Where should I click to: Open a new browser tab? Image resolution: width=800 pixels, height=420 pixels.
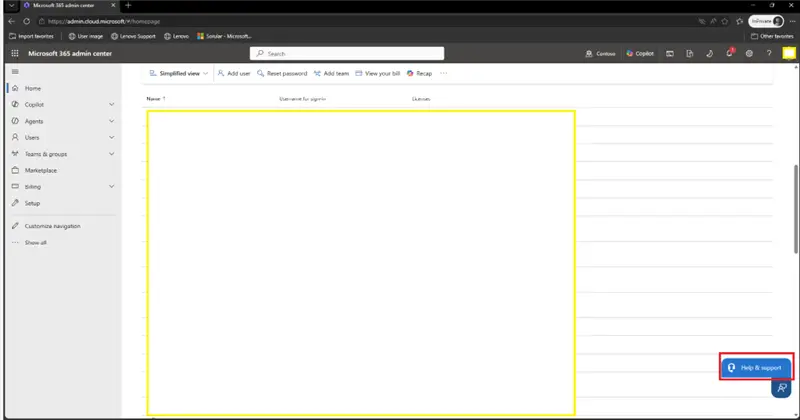[x=128, y=5]
